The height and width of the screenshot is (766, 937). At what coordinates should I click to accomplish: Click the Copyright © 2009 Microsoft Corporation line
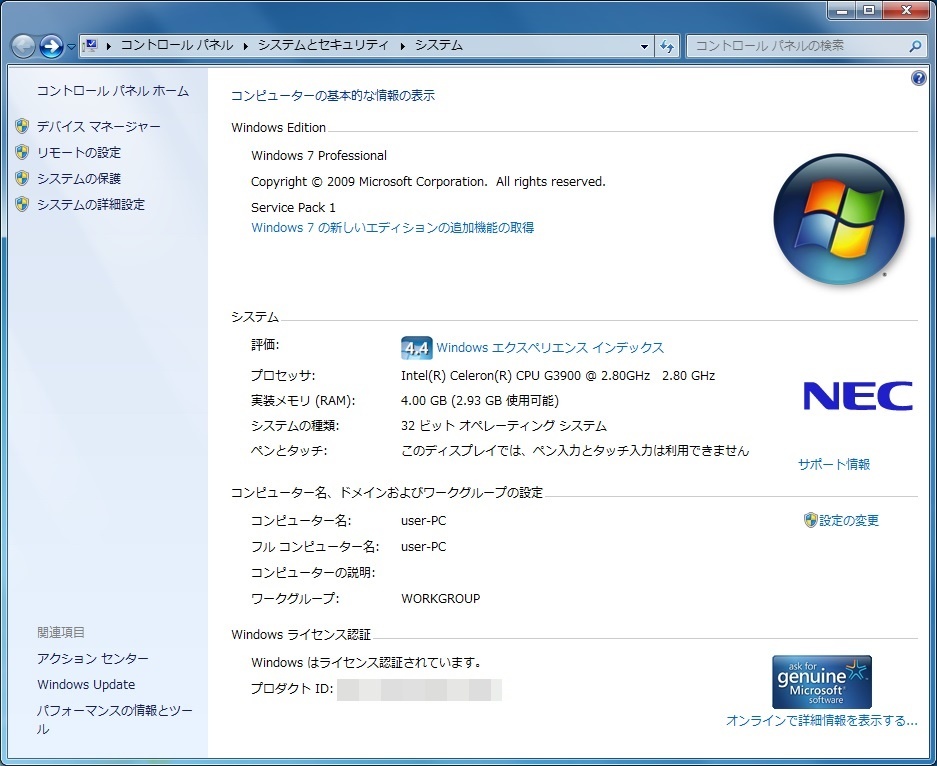tap(428, 182)
